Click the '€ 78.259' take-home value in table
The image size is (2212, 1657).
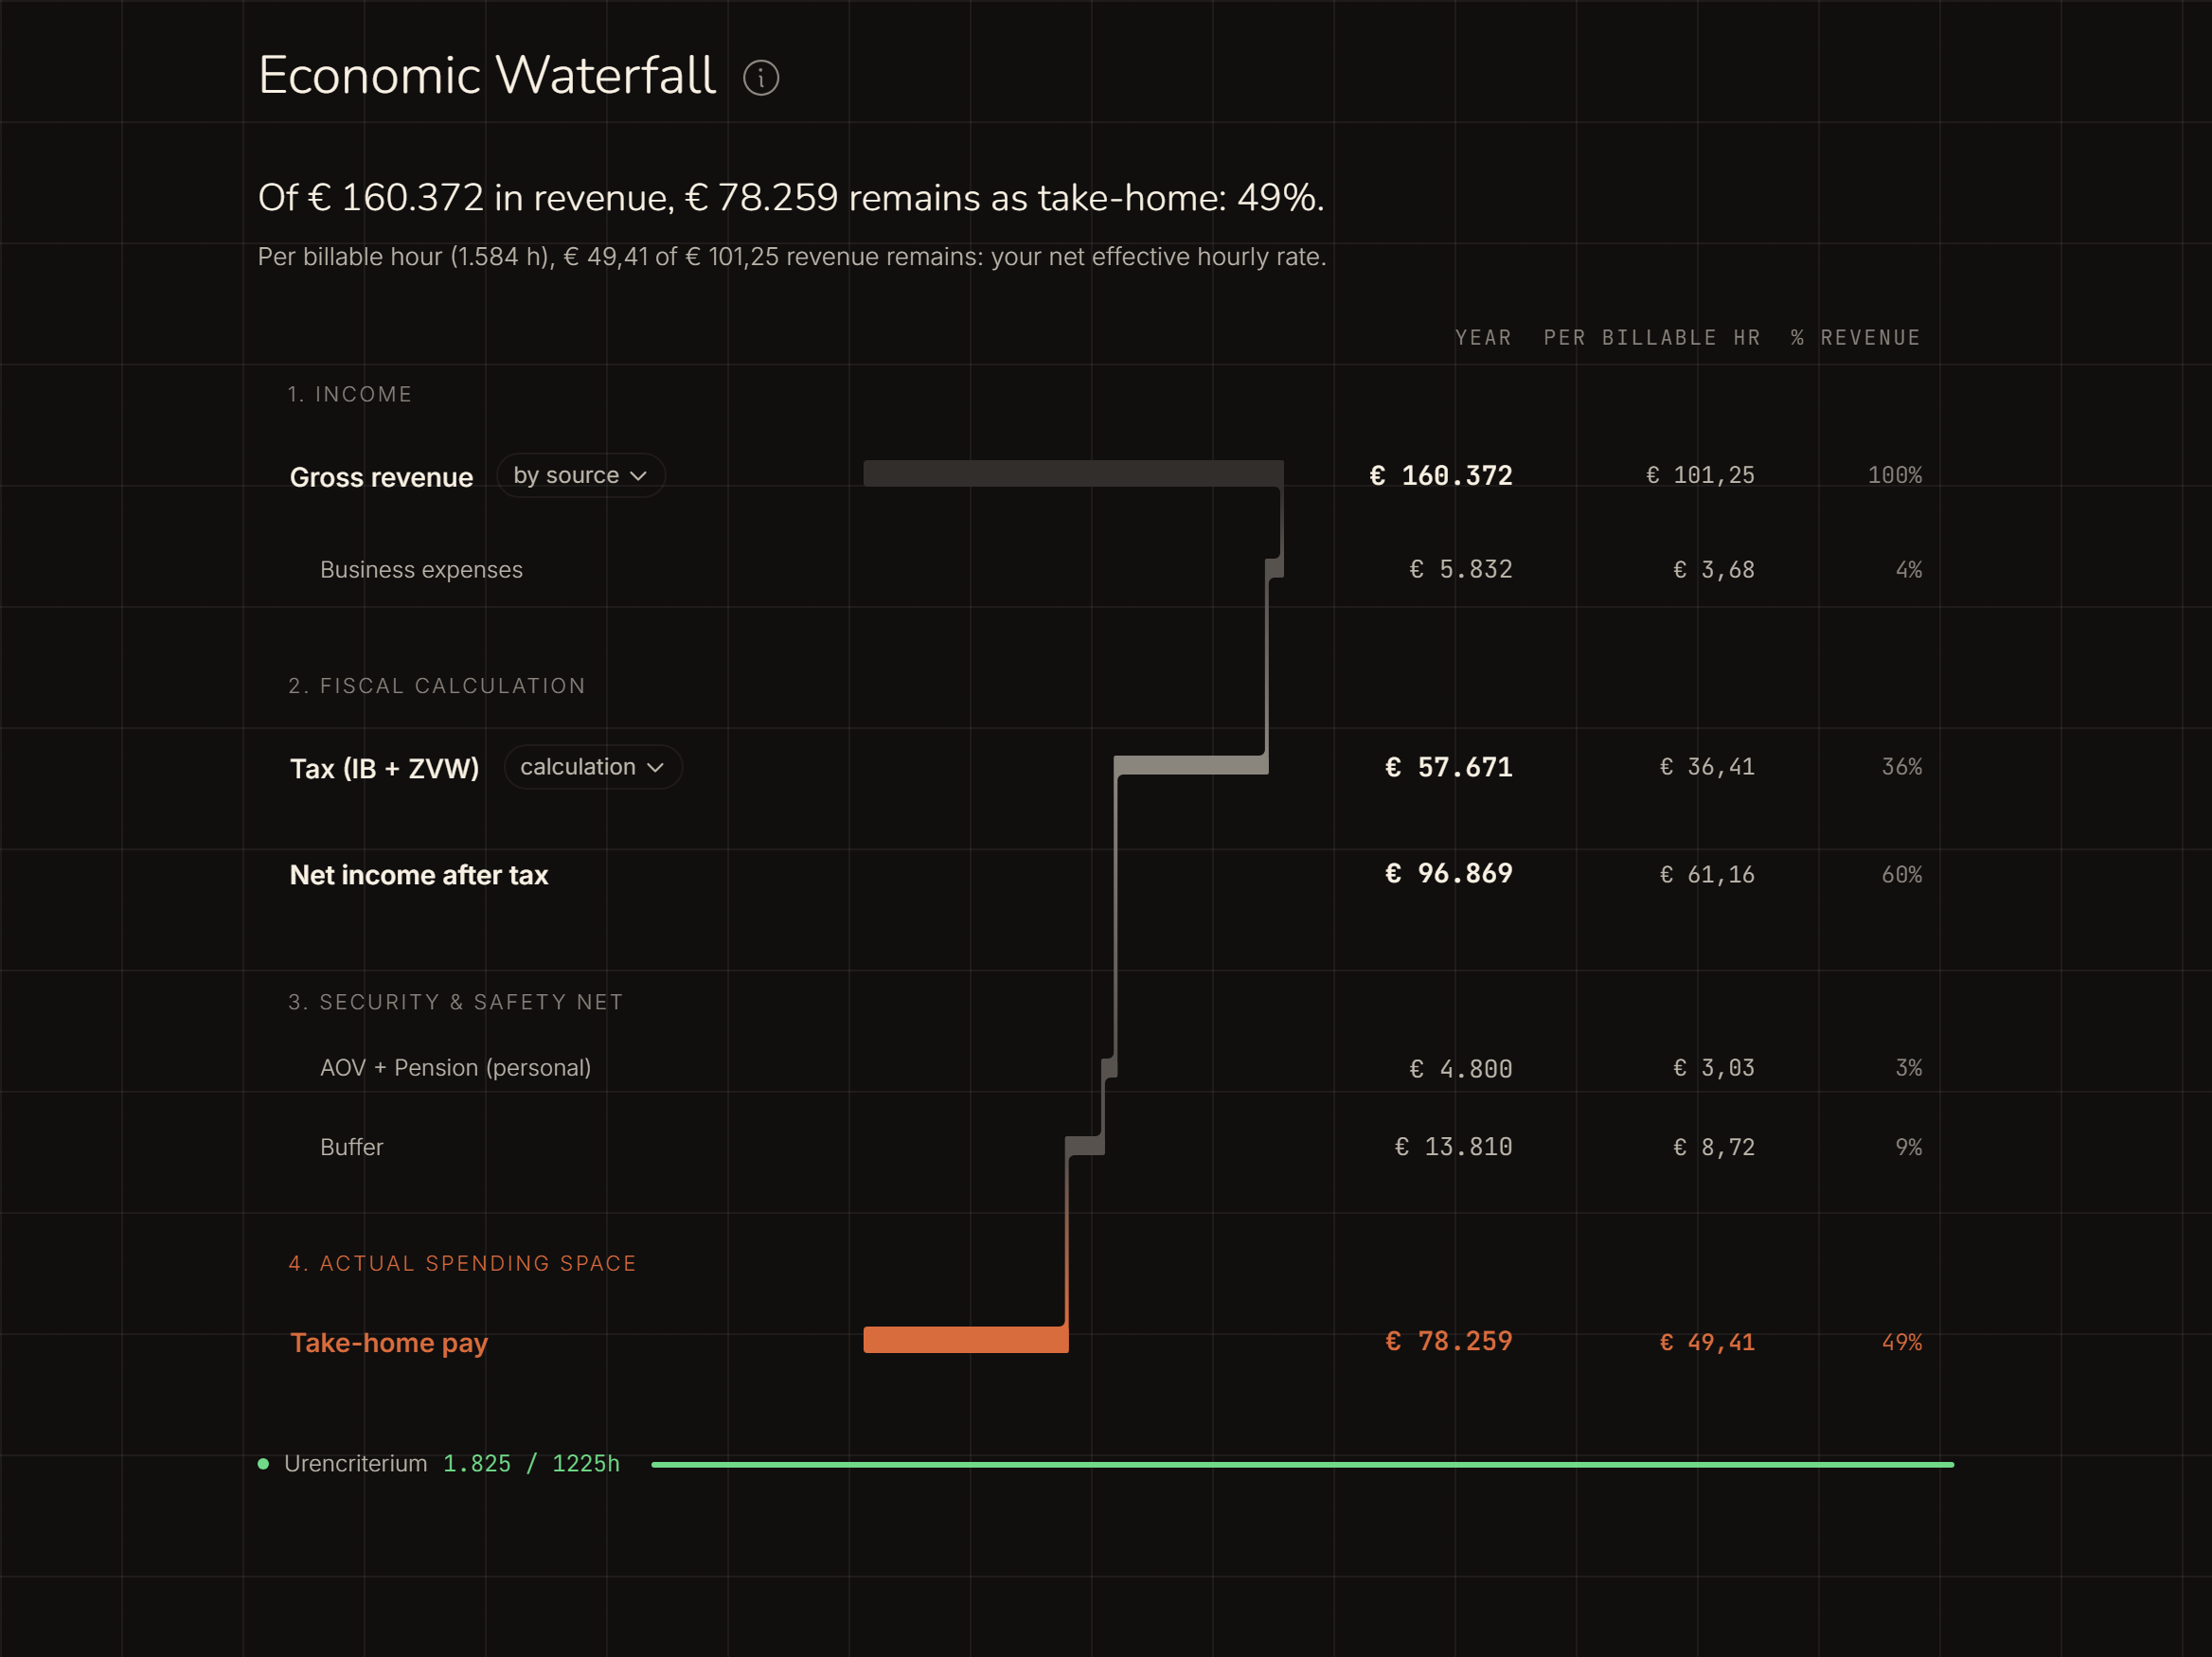point(1448,1341)
